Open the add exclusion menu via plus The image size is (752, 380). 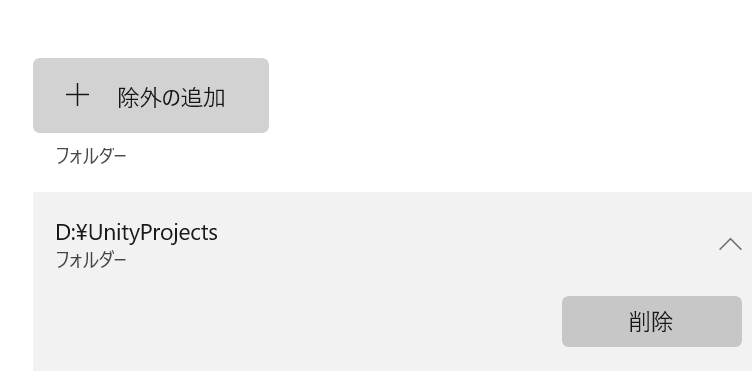77,95
